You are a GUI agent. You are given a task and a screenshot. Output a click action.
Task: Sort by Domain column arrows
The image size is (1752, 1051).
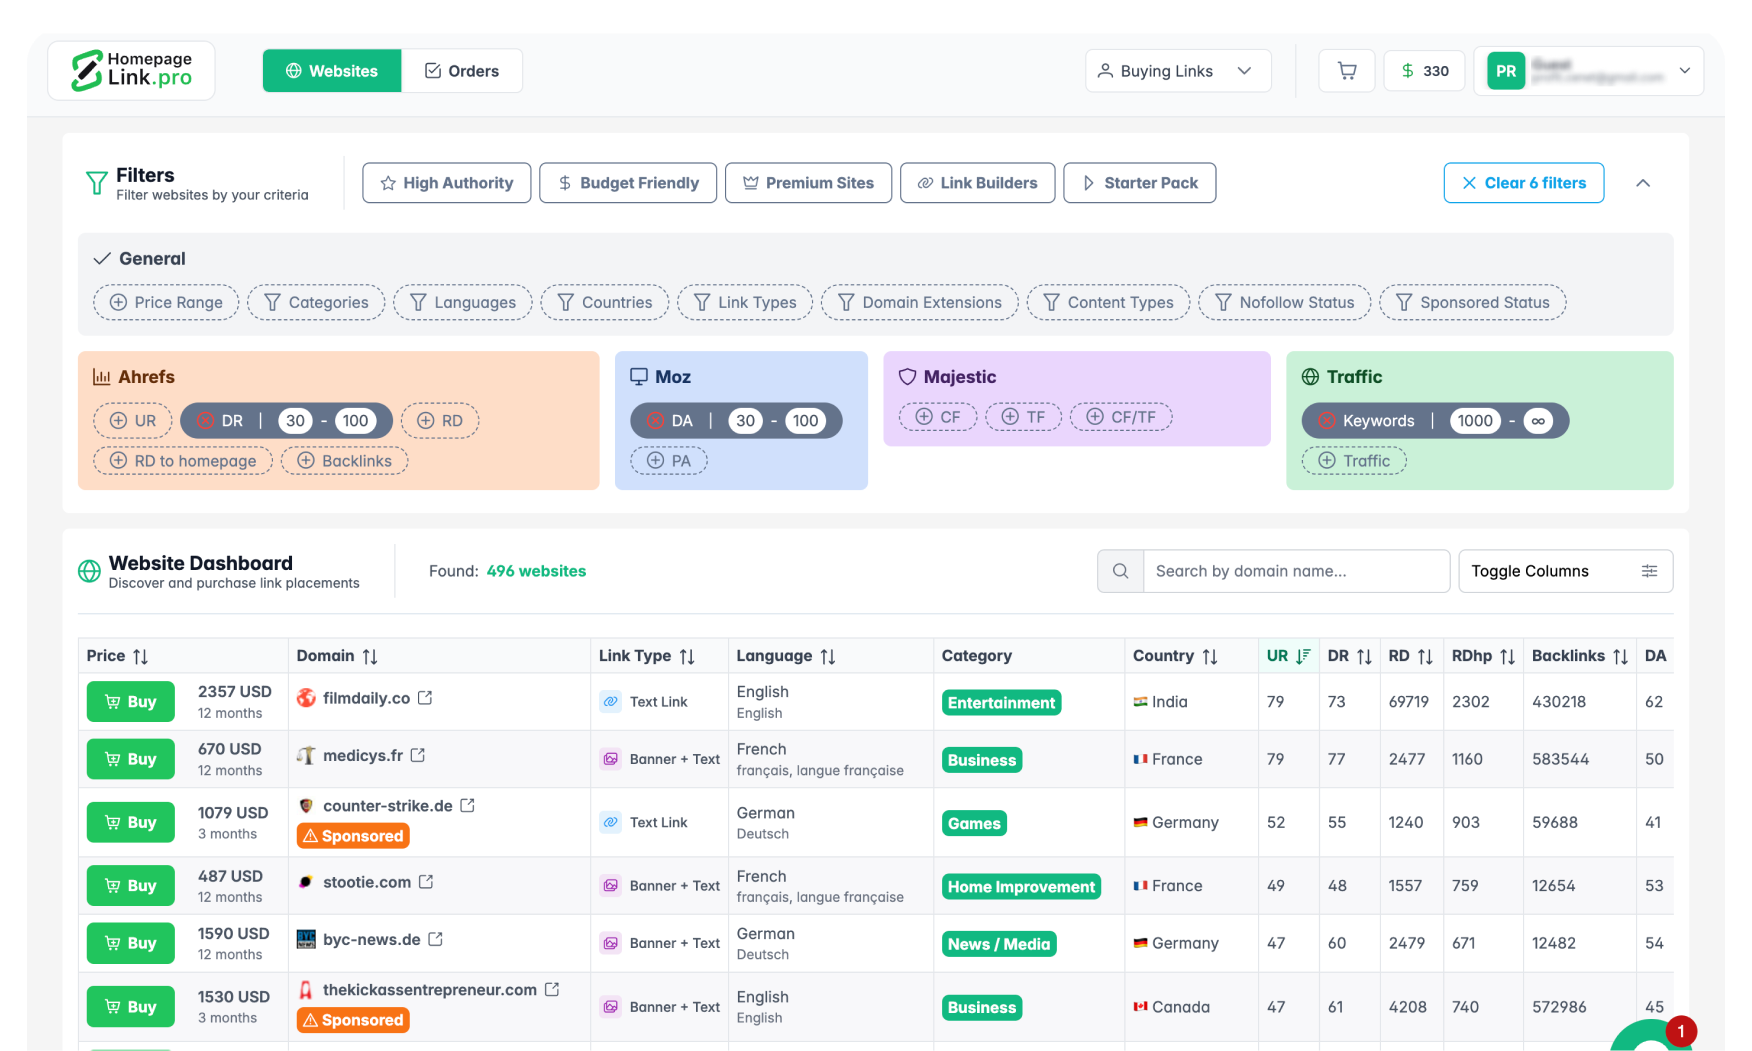coord(370,656)
